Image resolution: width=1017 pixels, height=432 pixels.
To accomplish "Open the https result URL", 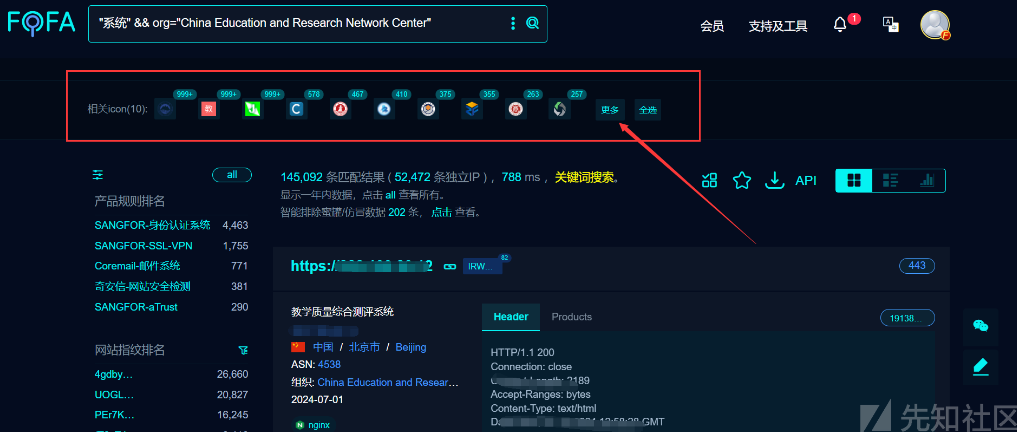I will pyautogui.click(x=362, y=266).
